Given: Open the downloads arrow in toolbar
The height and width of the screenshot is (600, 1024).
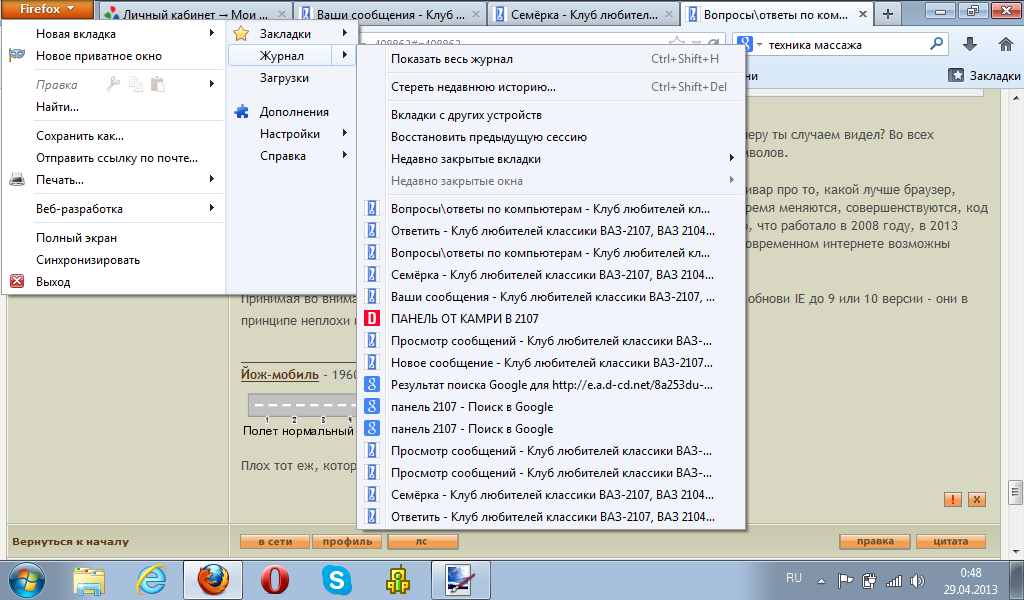Looking at the screenshot, I should [x=970, y=44].
